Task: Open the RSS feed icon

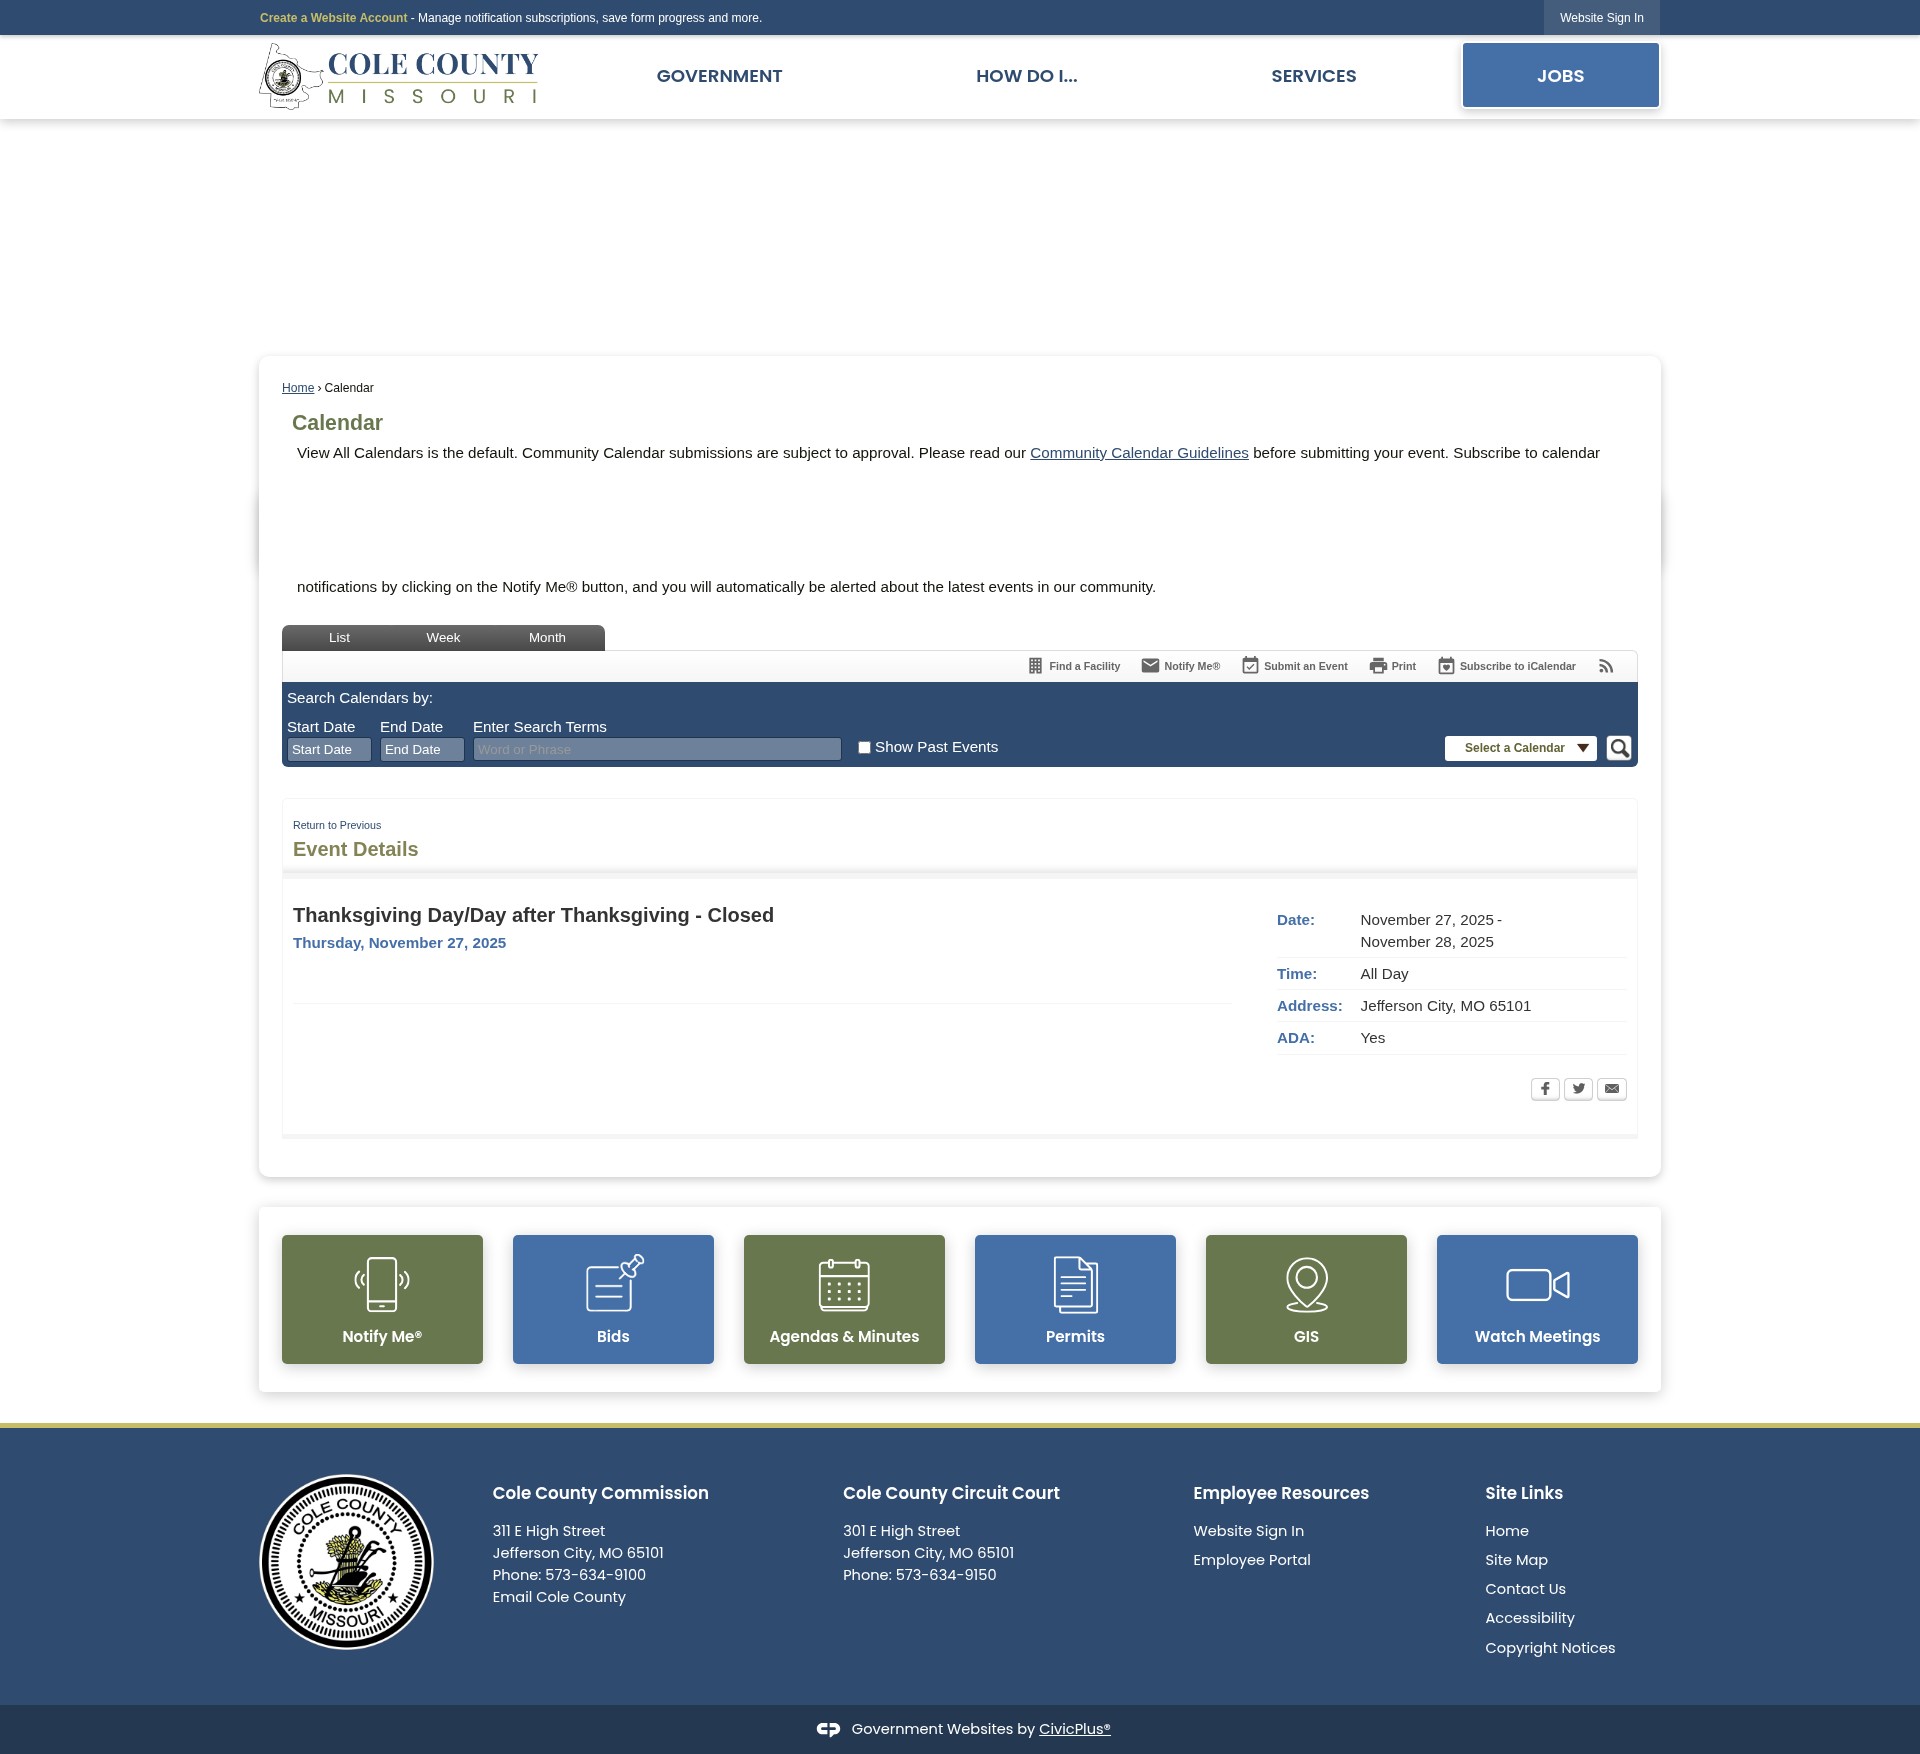Action: tap(1606, 666)
